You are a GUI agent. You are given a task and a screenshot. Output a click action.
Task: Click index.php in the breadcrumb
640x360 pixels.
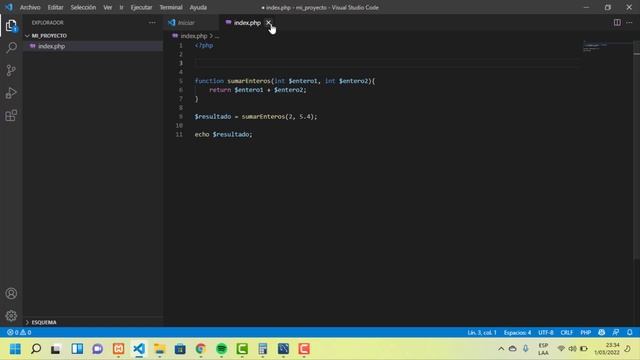193,36
